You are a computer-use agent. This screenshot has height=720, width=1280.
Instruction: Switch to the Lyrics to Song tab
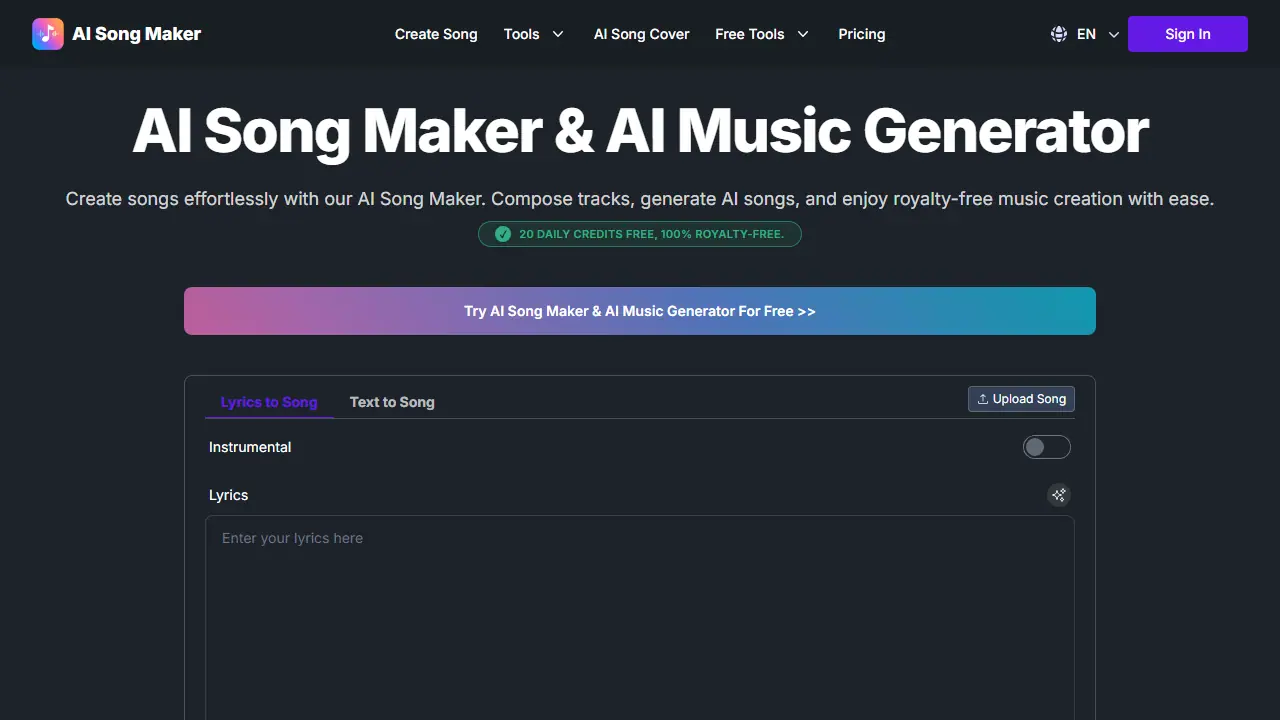click(x=269, y=402)
